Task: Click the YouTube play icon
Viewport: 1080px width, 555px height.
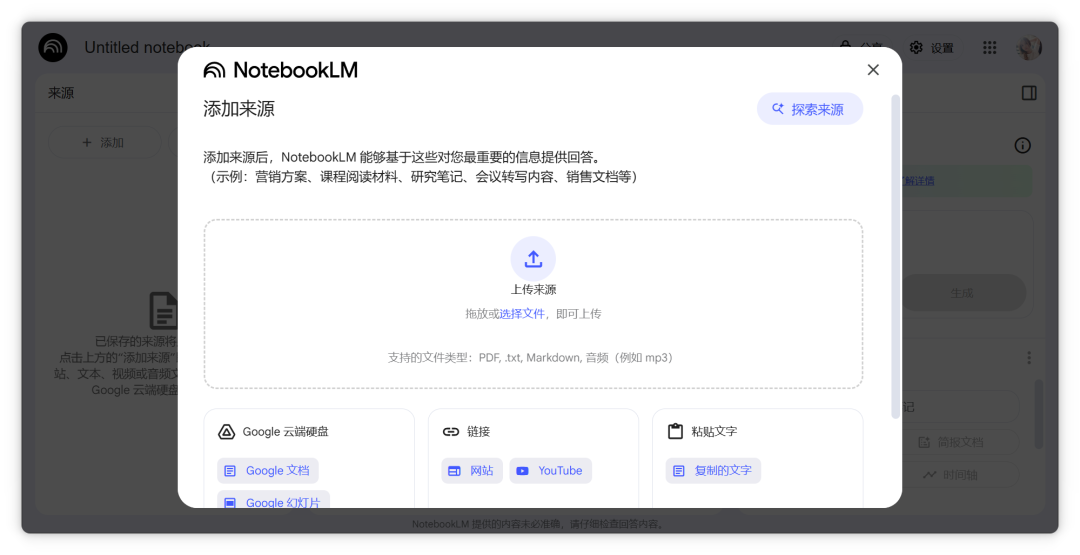Action: [523, 471]
